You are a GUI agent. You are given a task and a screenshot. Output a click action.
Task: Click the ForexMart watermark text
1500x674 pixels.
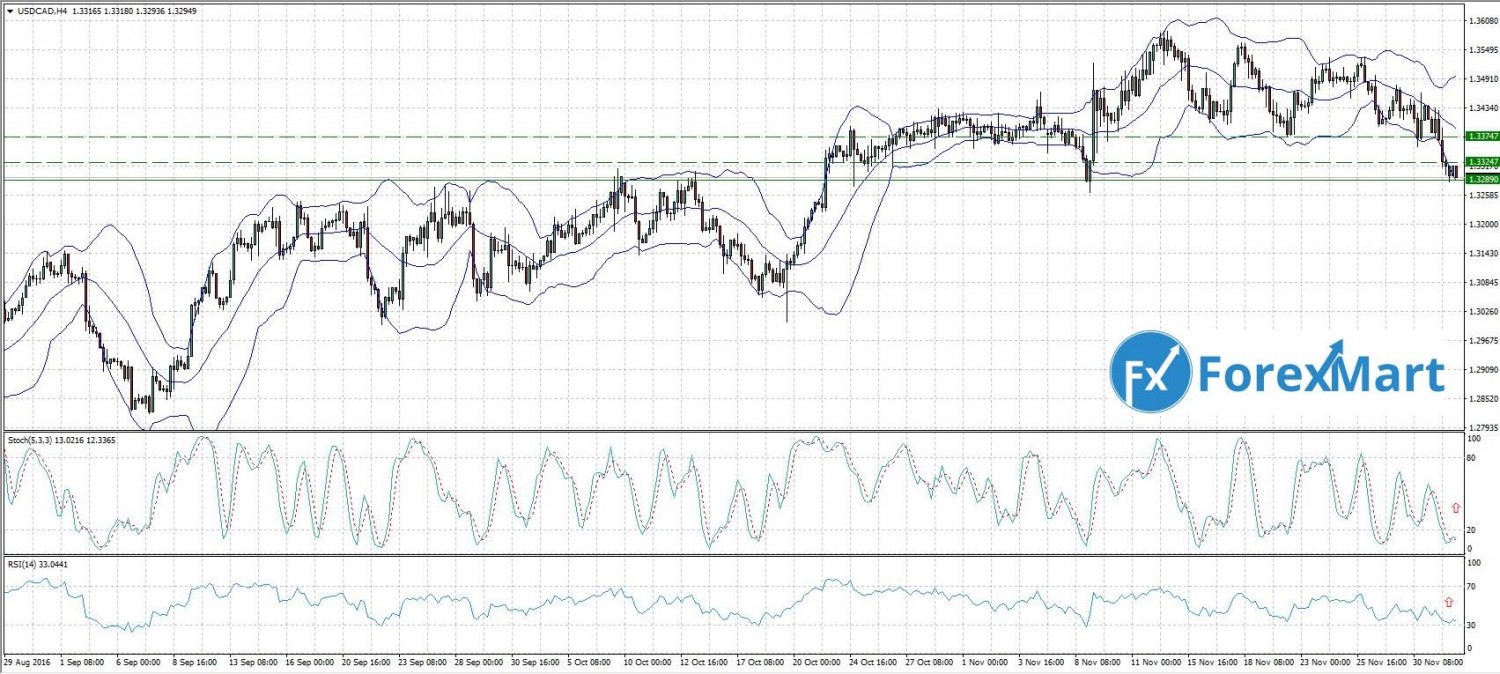pyautogui.click(x=1321, y=375)
